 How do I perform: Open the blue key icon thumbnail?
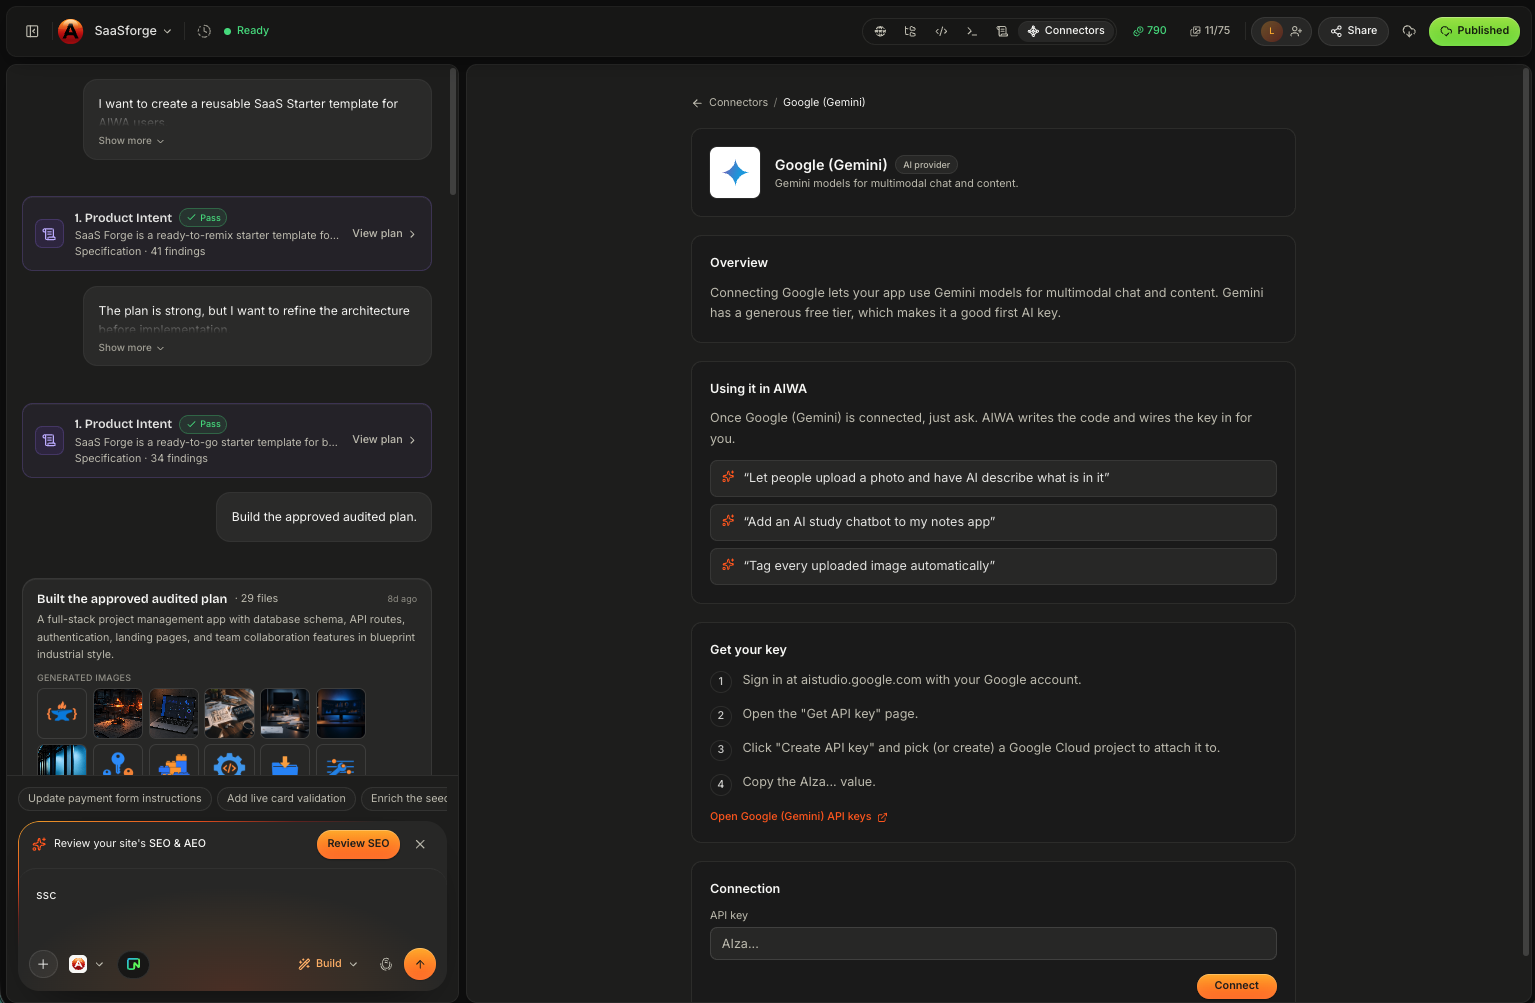point(118,762)
